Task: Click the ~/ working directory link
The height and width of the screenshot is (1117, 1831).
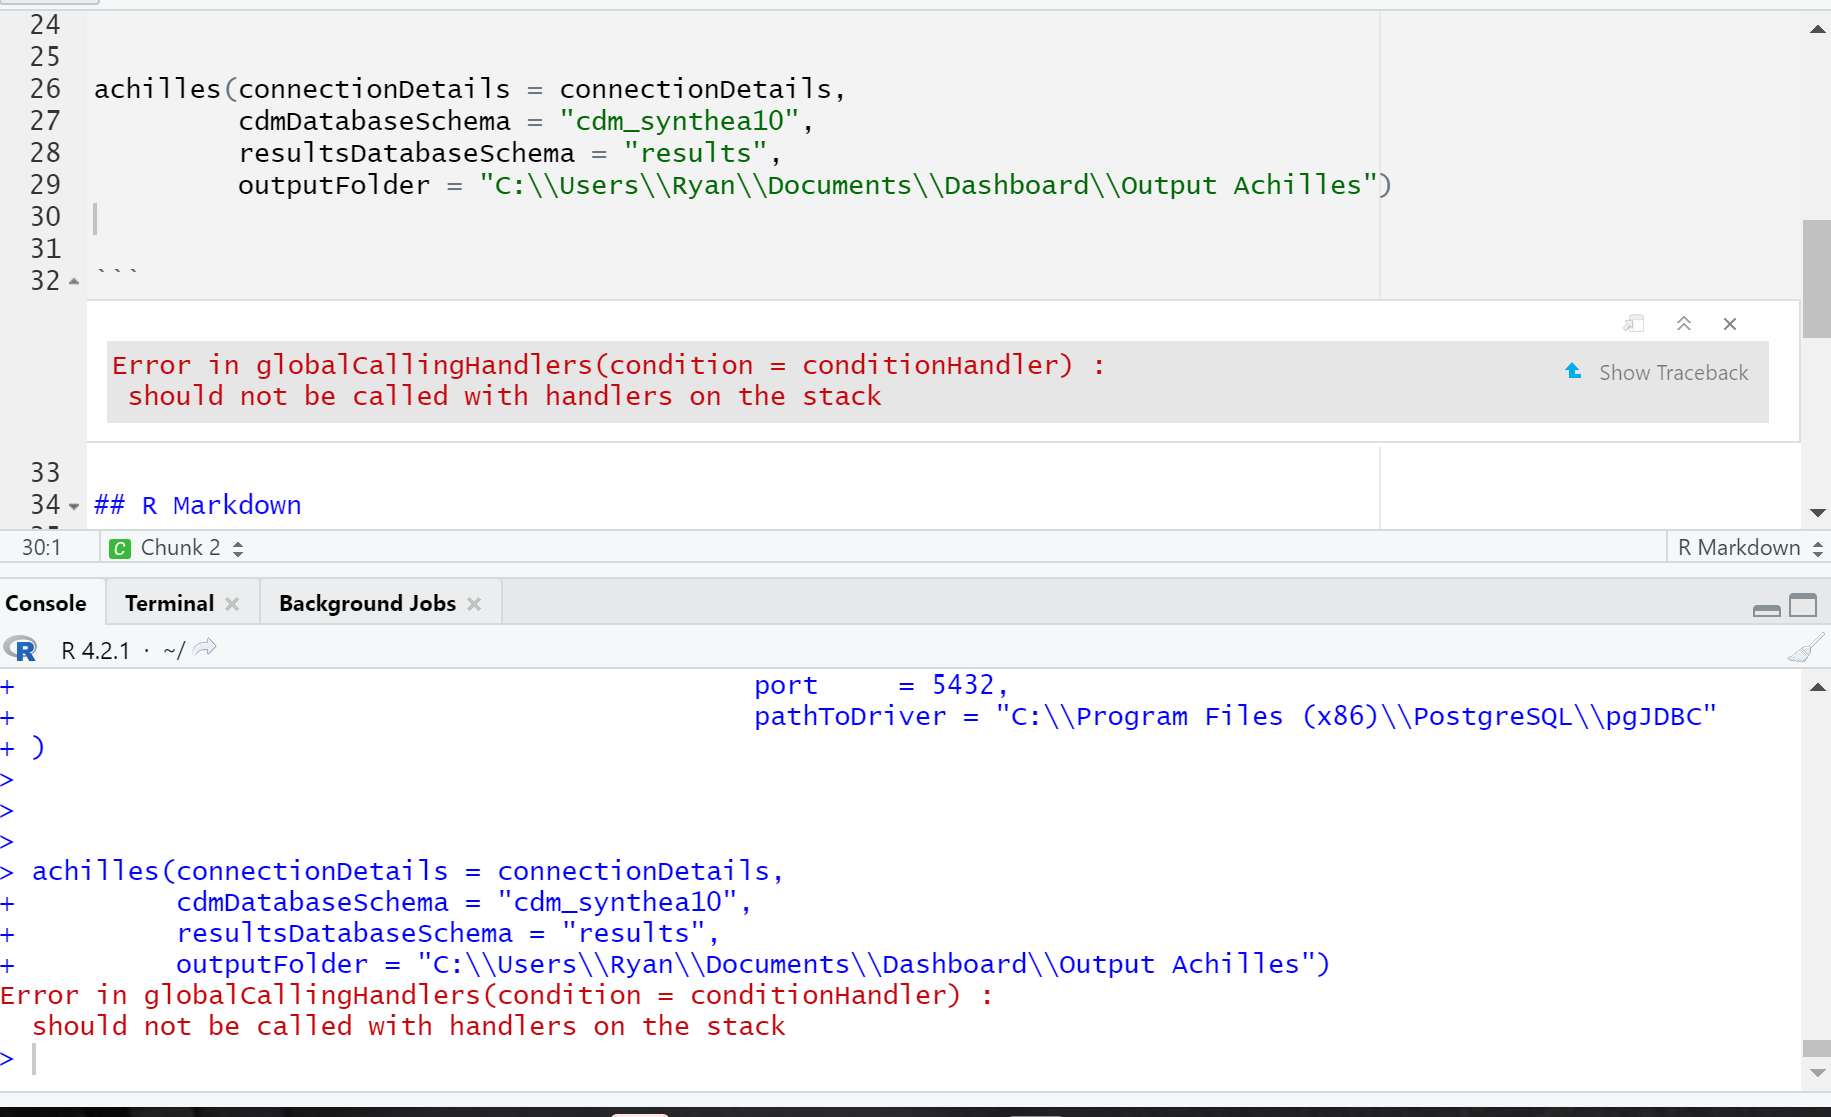Action: coord(172,650)
